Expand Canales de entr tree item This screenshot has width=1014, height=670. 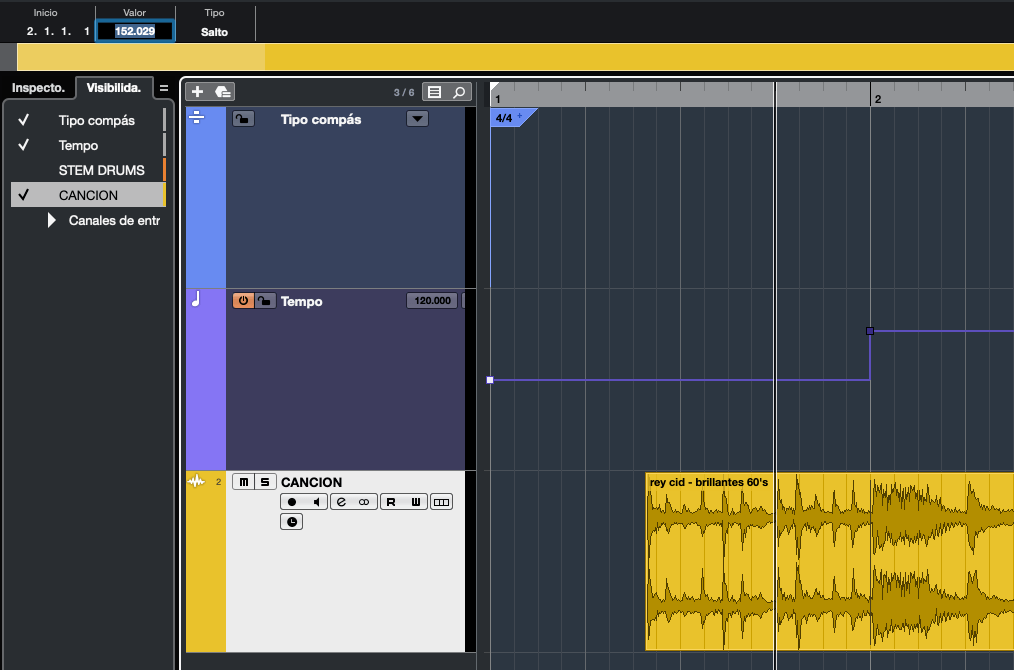coord(52,220)
